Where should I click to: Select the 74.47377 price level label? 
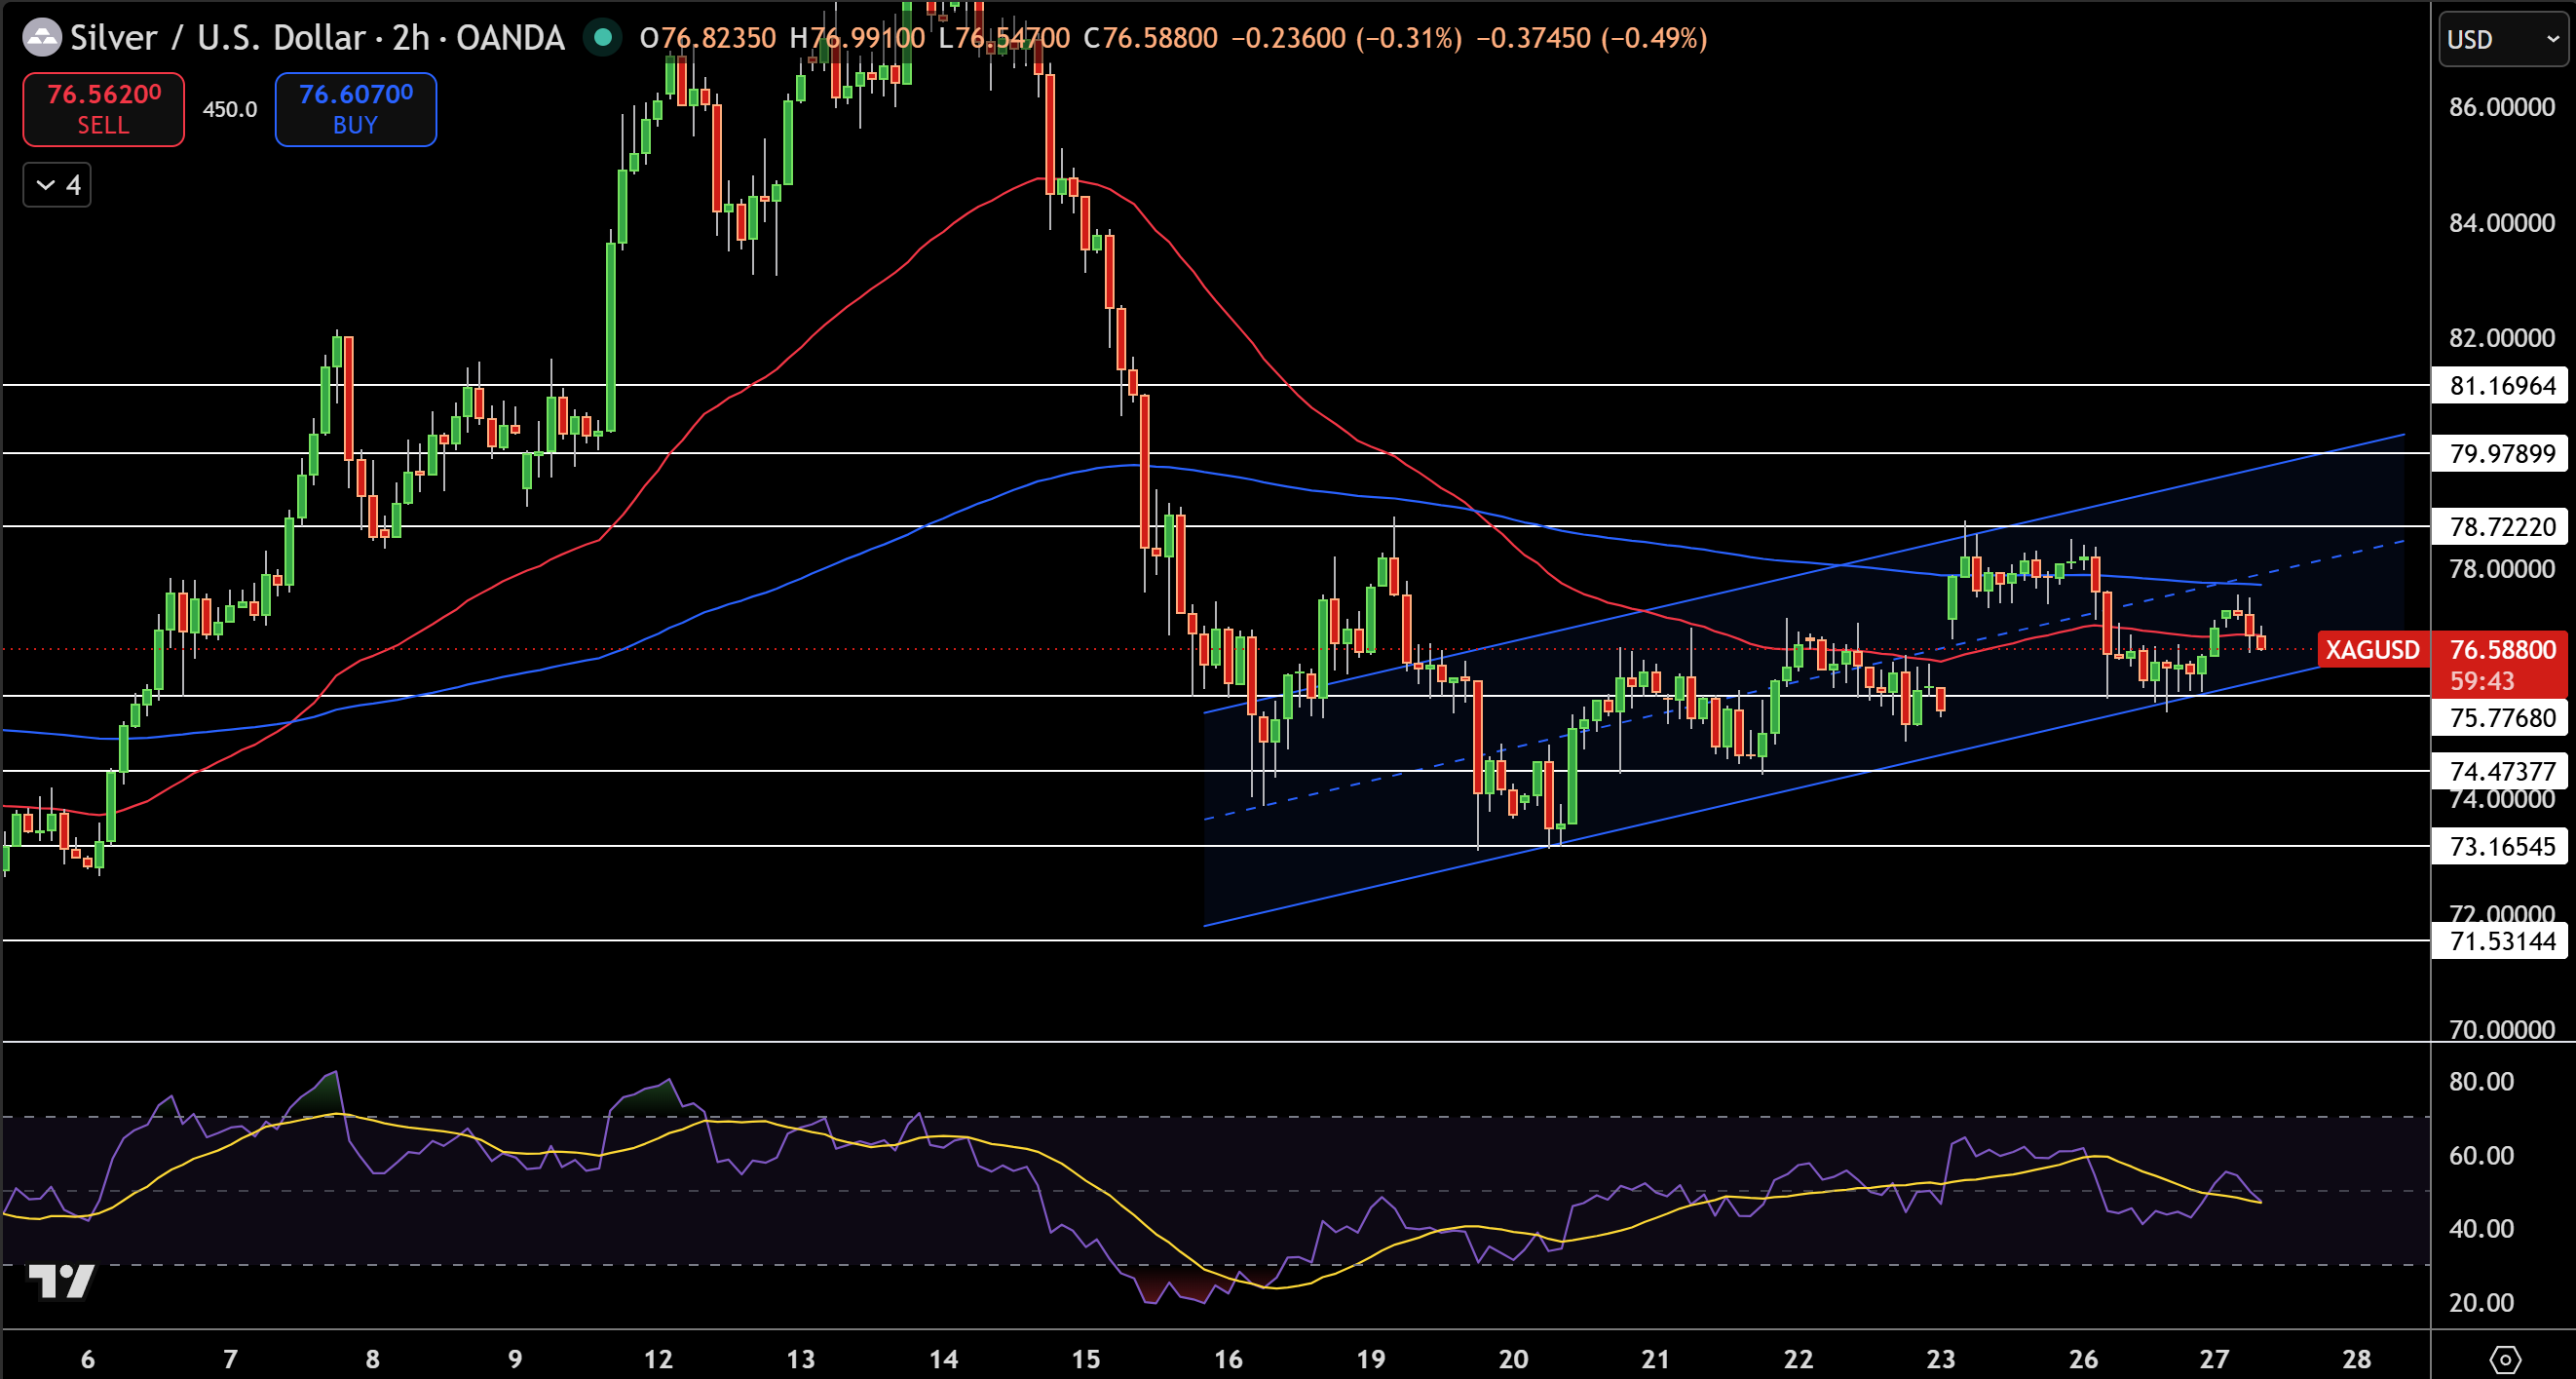point(2501,771)
